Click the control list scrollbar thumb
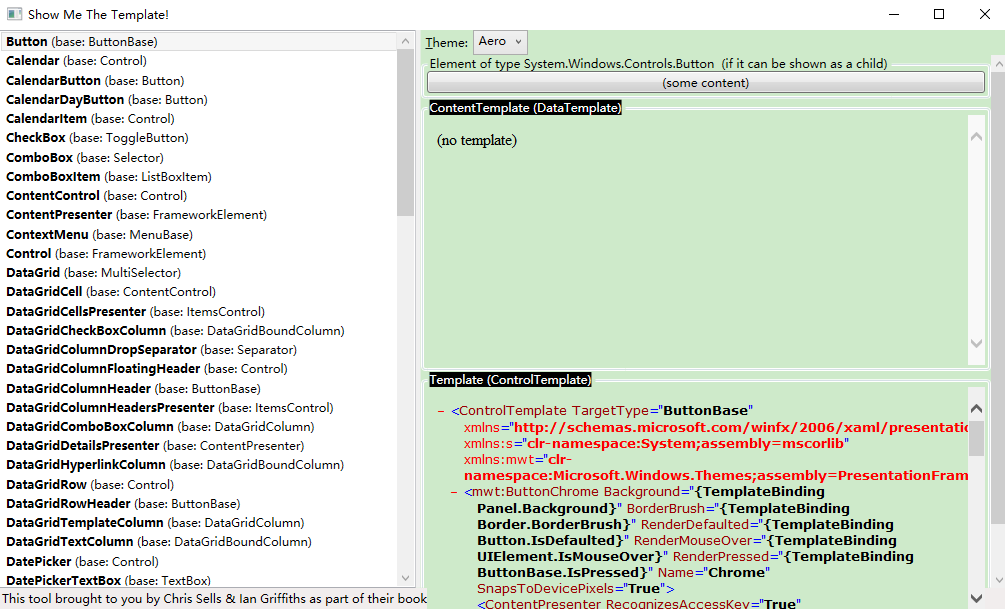 click(x=405, y=133)
